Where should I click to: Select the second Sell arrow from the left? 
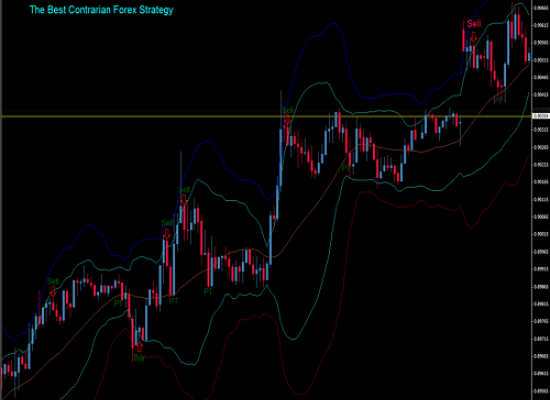[x=167, y=234]
